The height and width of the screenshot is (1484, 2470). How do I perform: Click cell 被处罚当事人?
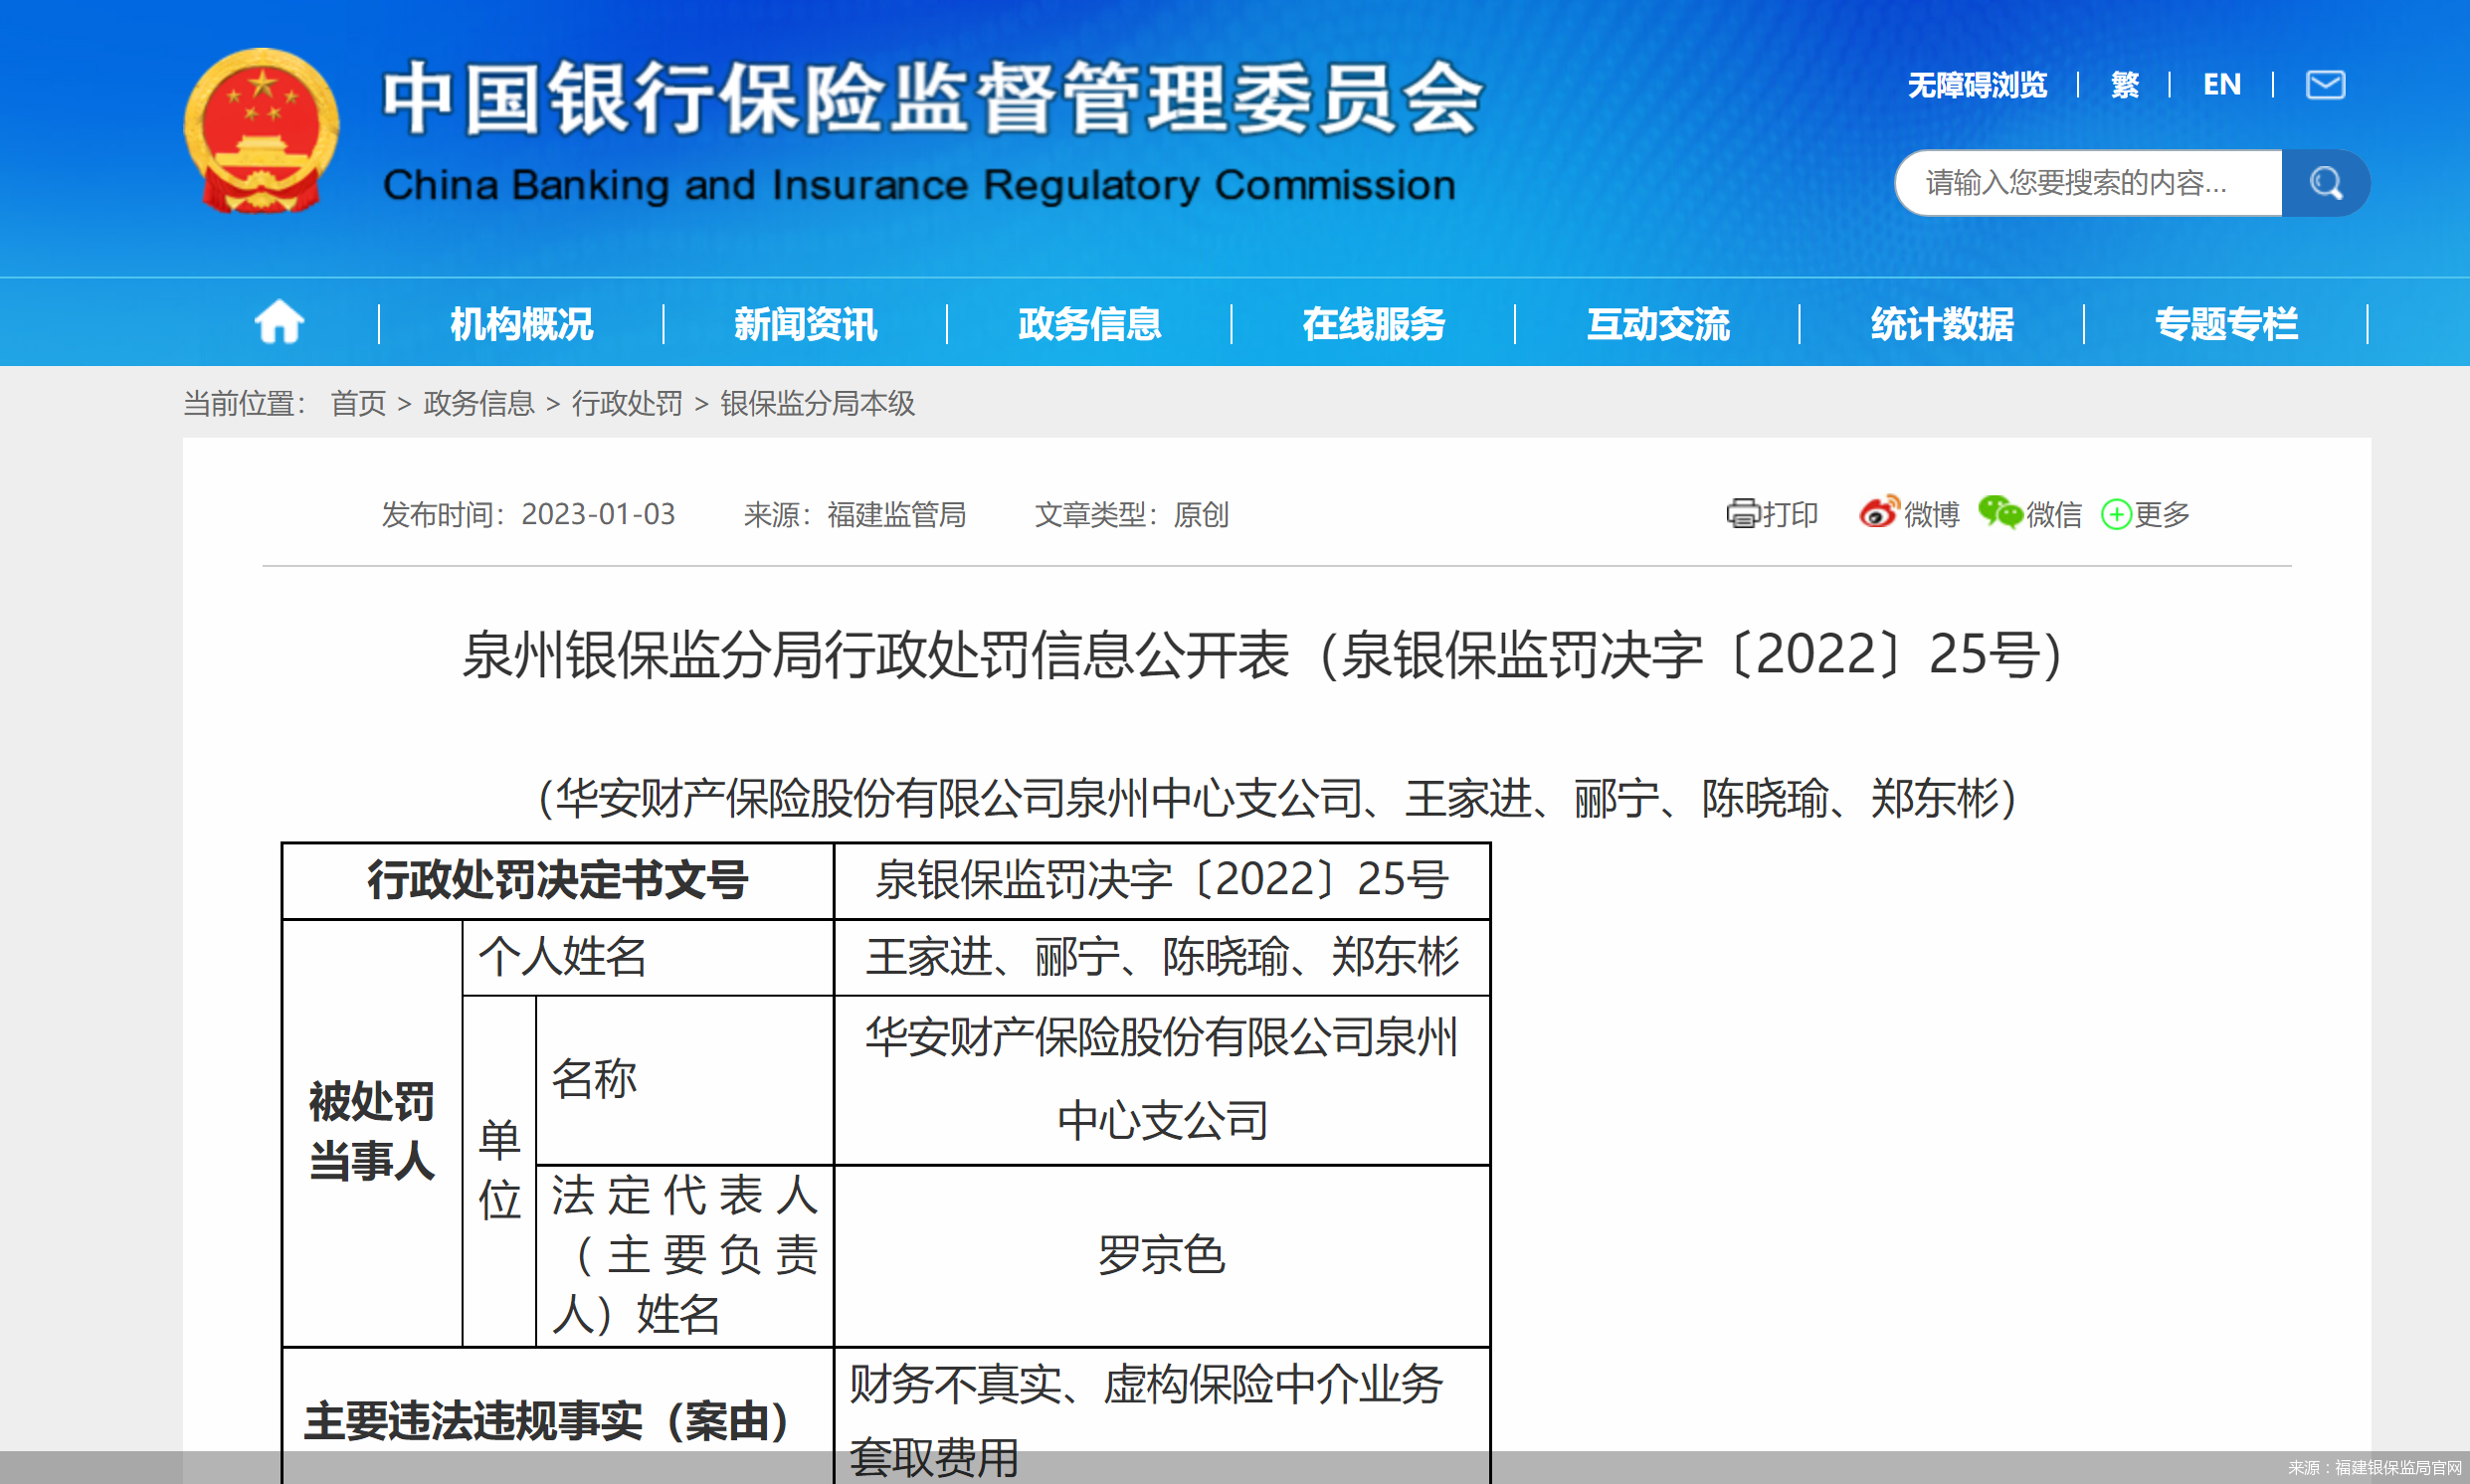[x=372, y=1132]
